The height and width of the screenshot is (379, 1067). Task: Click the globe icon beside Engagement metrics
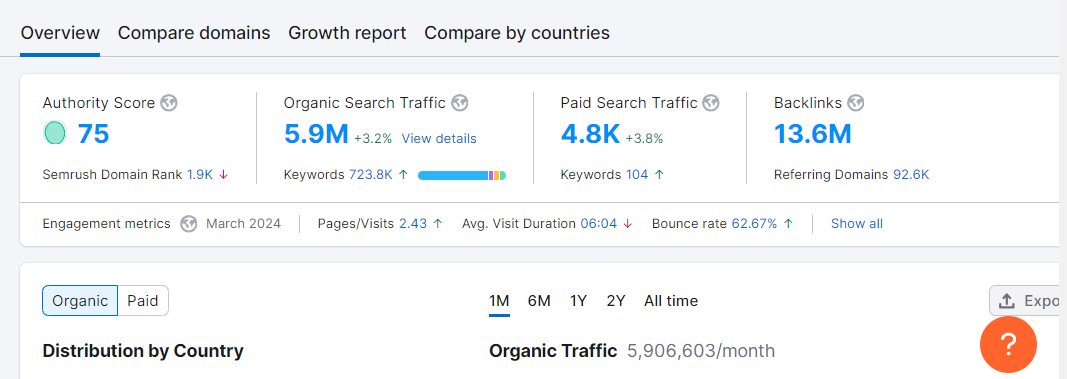pyautogui.click(x=188, y=224)
